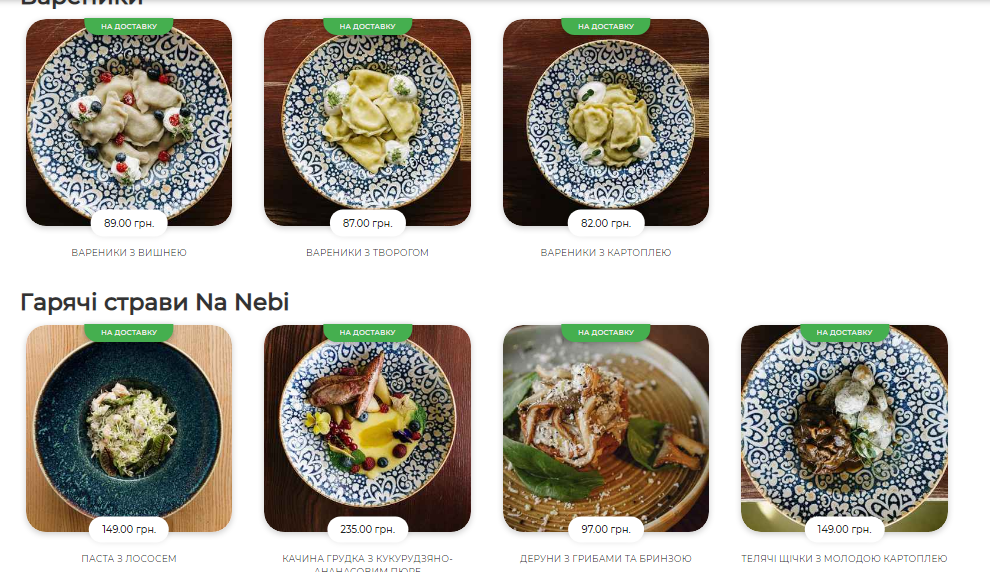Open the Вареники з картоплею dish photo
This screenshot has width=990, height=572.
pos(606,122)
